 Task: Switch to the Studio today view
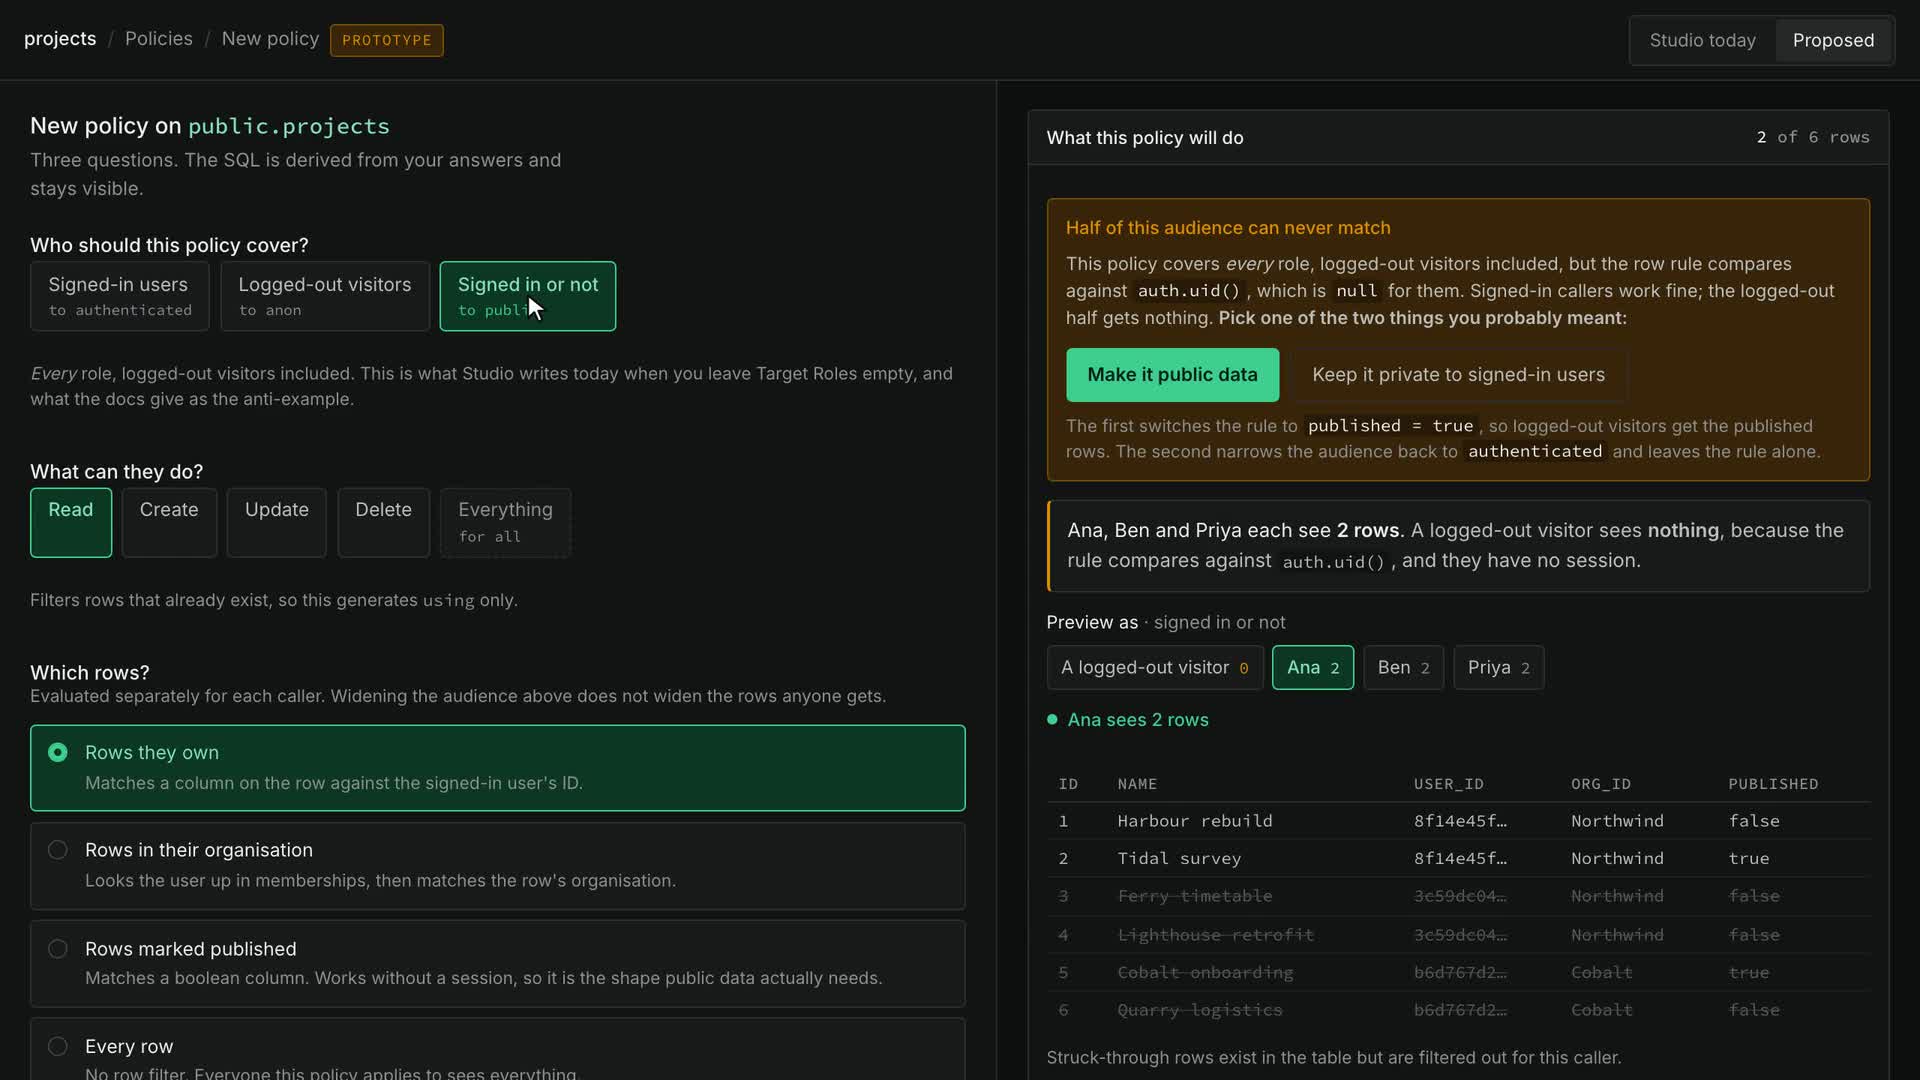point(1702,40)
